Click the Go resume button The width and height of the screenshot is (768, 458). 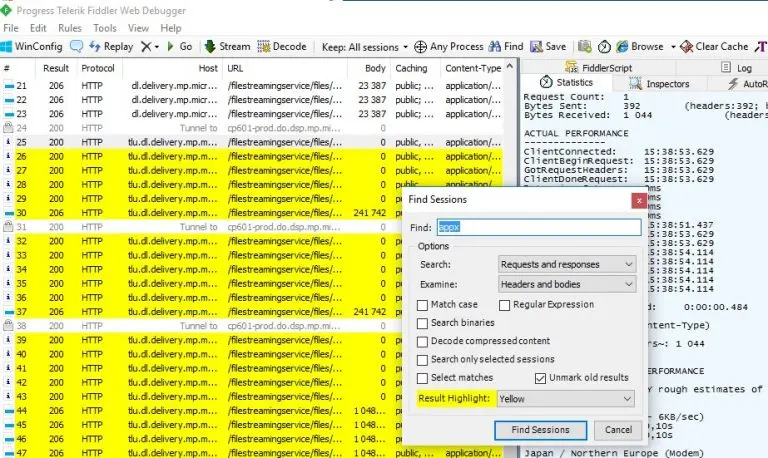coord(179,47)
